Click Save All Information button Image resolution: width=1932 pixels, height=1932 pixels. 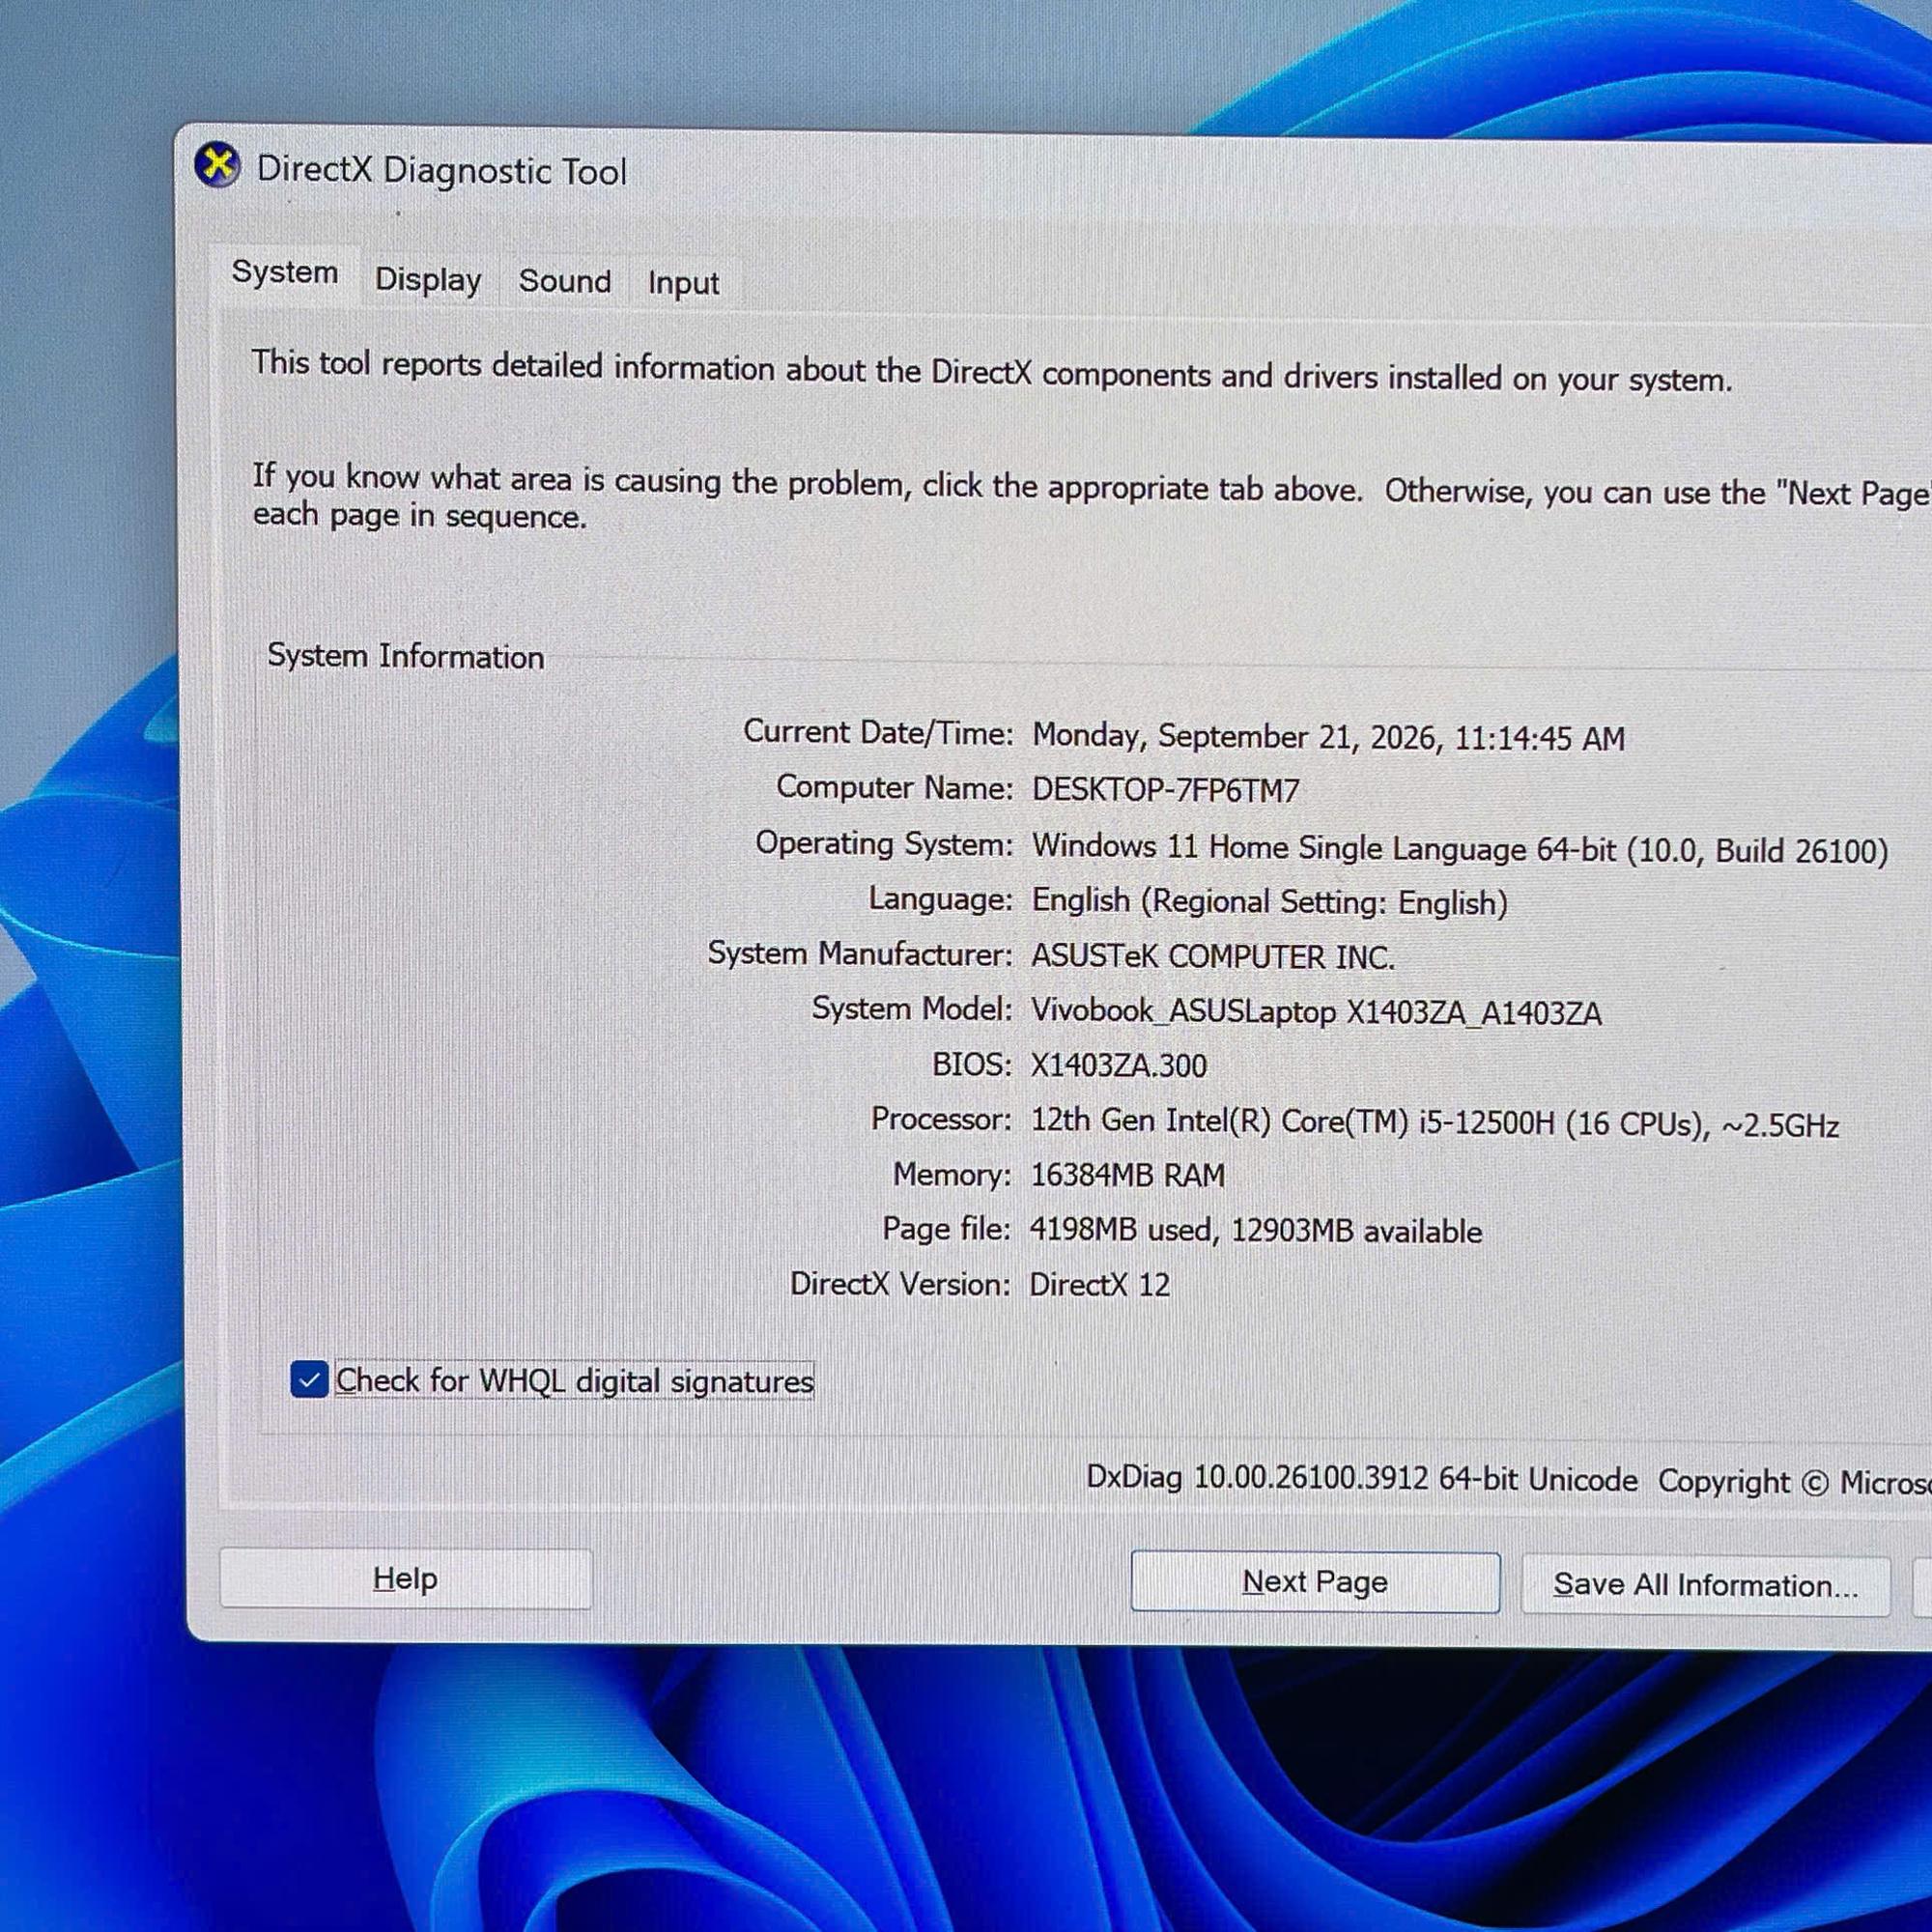coord(1705,1585)
